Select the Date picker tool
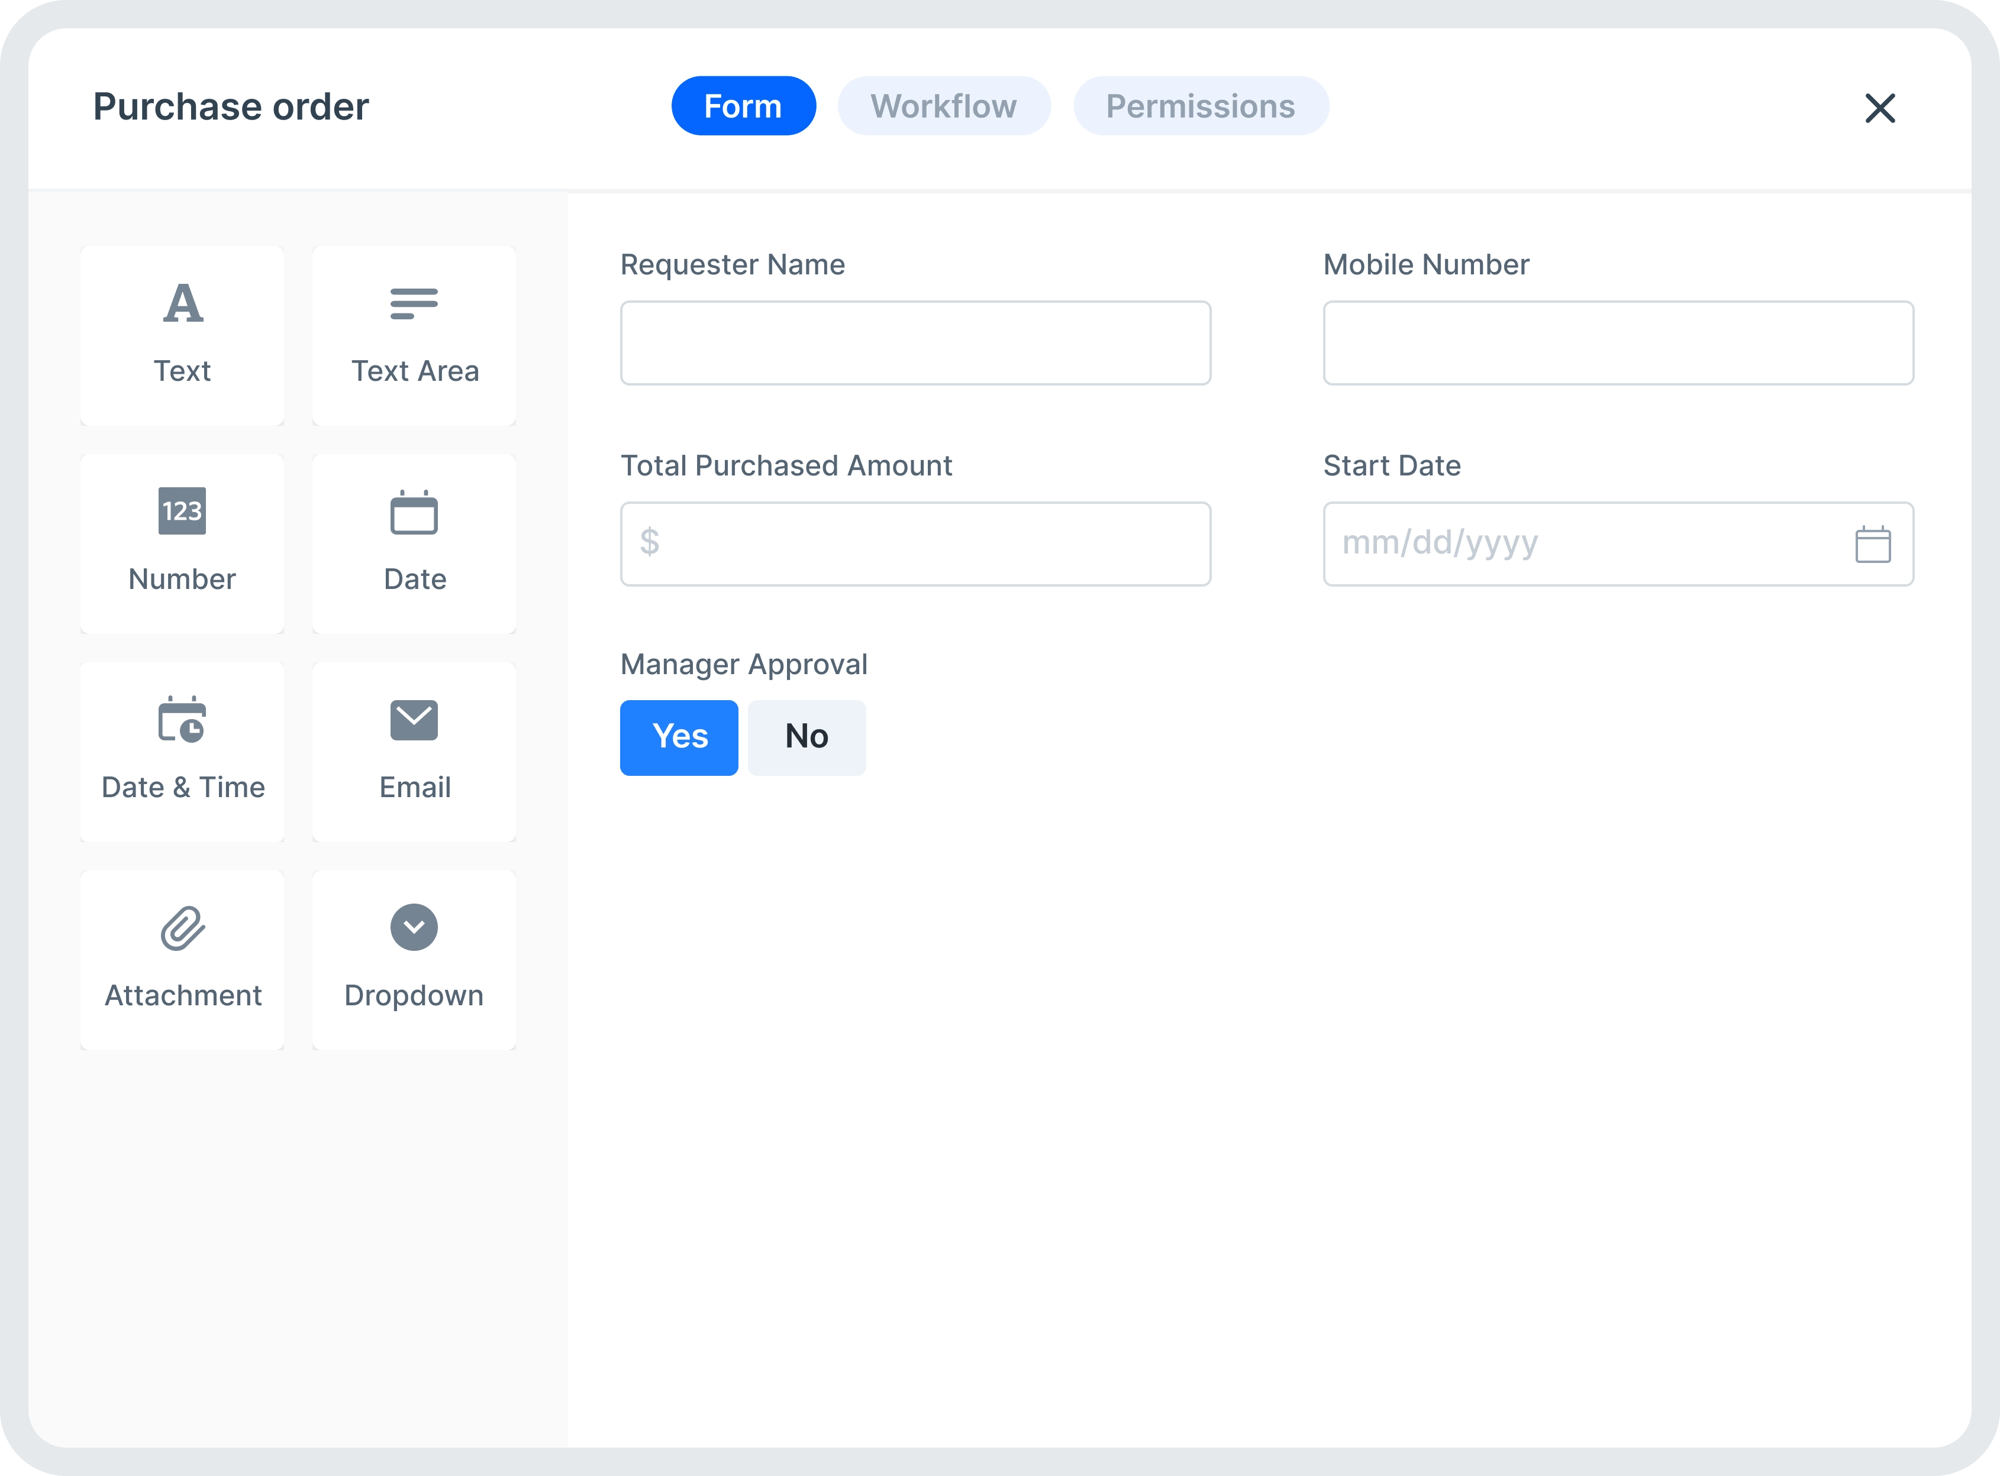This screenshot has height=1476, width=2000. (x=415, y=540)
